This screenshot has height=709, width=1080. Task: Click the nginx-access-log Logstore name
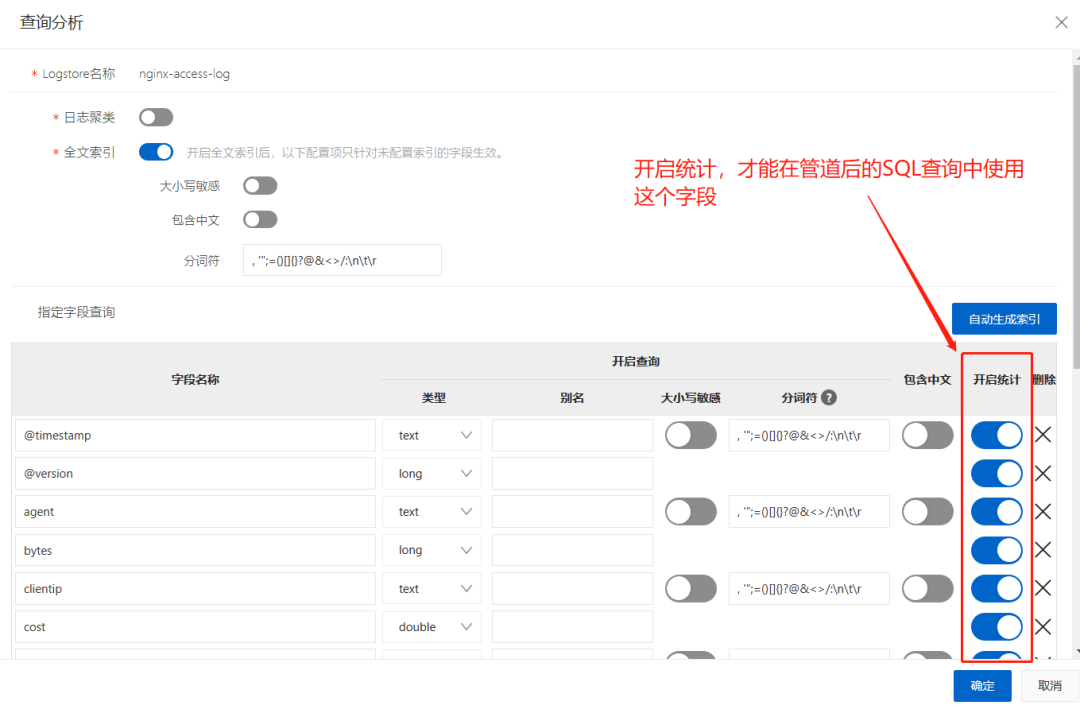tap(185, 74)
